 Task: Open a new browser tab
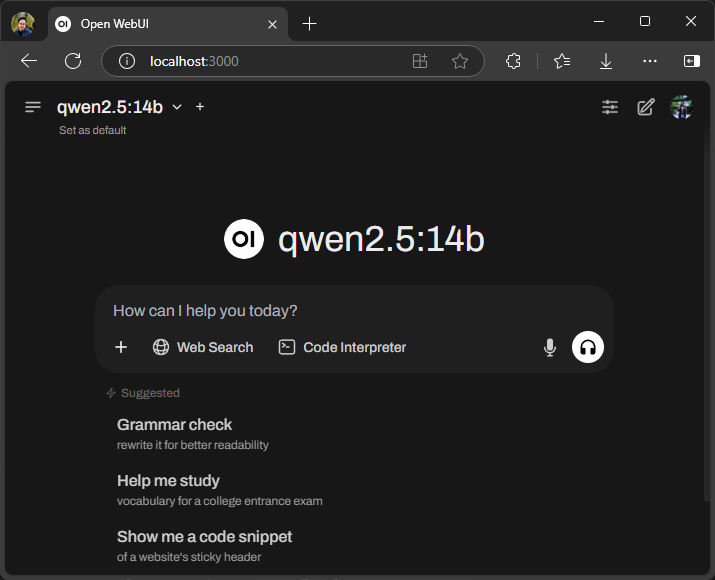309,24
